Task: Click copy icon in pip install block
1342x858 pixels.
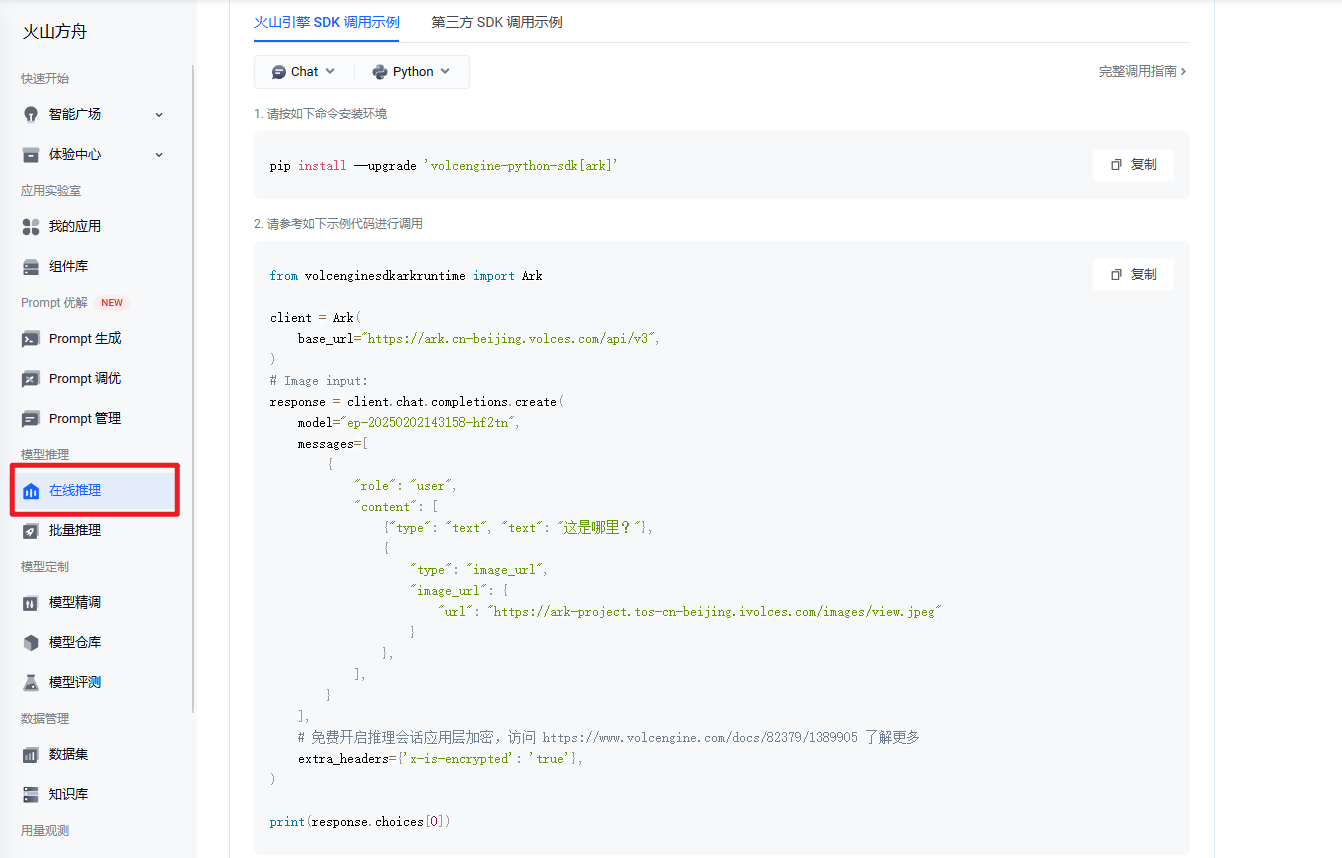Action: (x=1116, y=164)
